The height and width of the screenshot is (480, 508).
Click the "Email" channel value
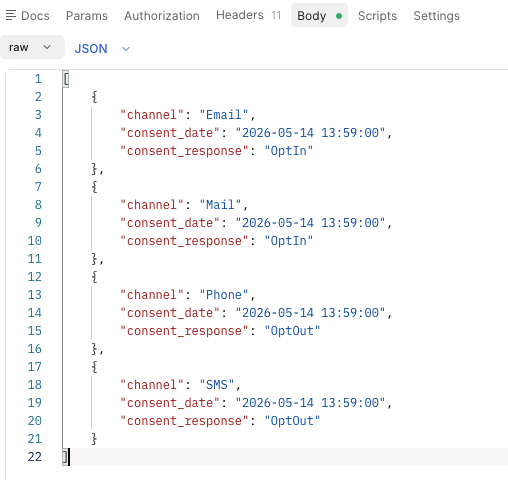coord(224,115)
